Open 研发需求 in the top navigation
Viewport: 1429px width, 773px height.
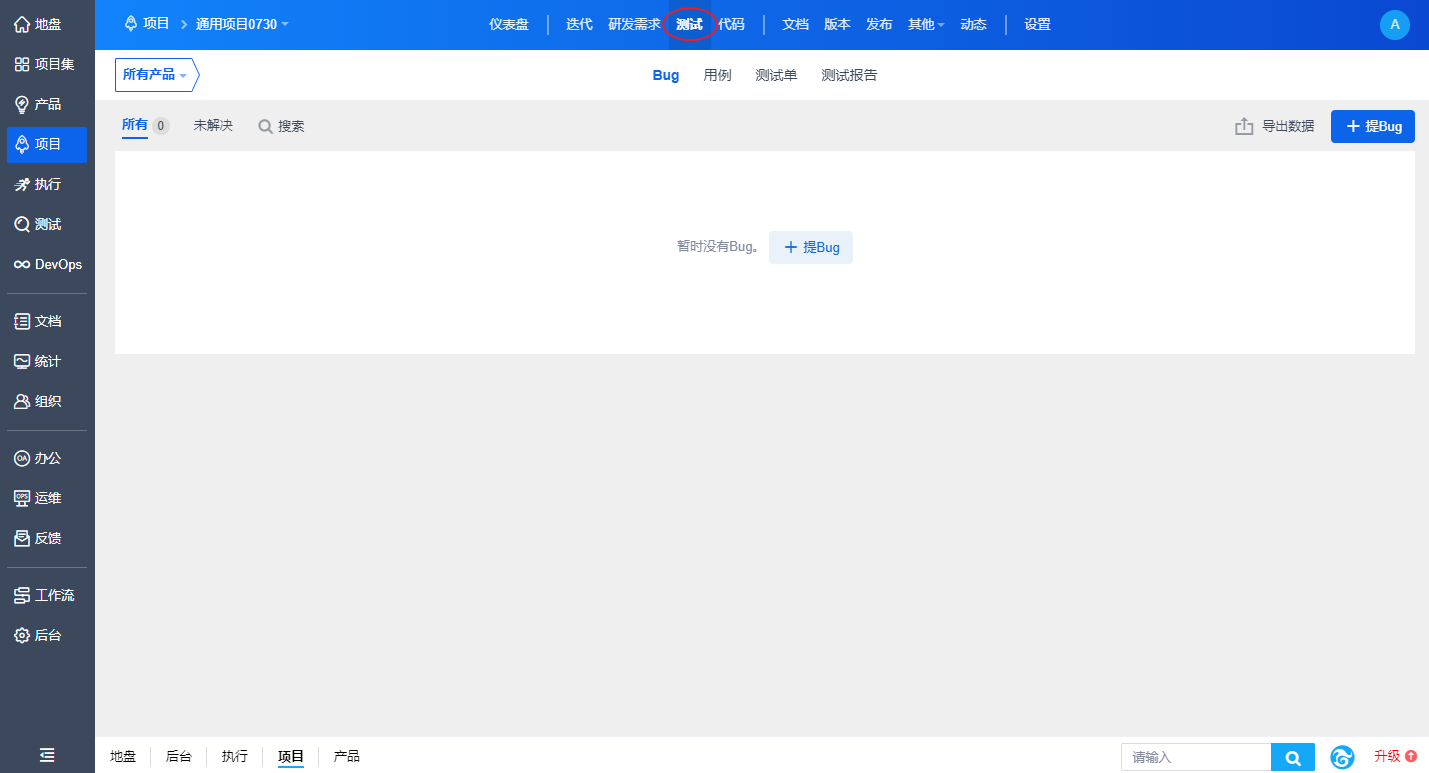click(634, 24)
